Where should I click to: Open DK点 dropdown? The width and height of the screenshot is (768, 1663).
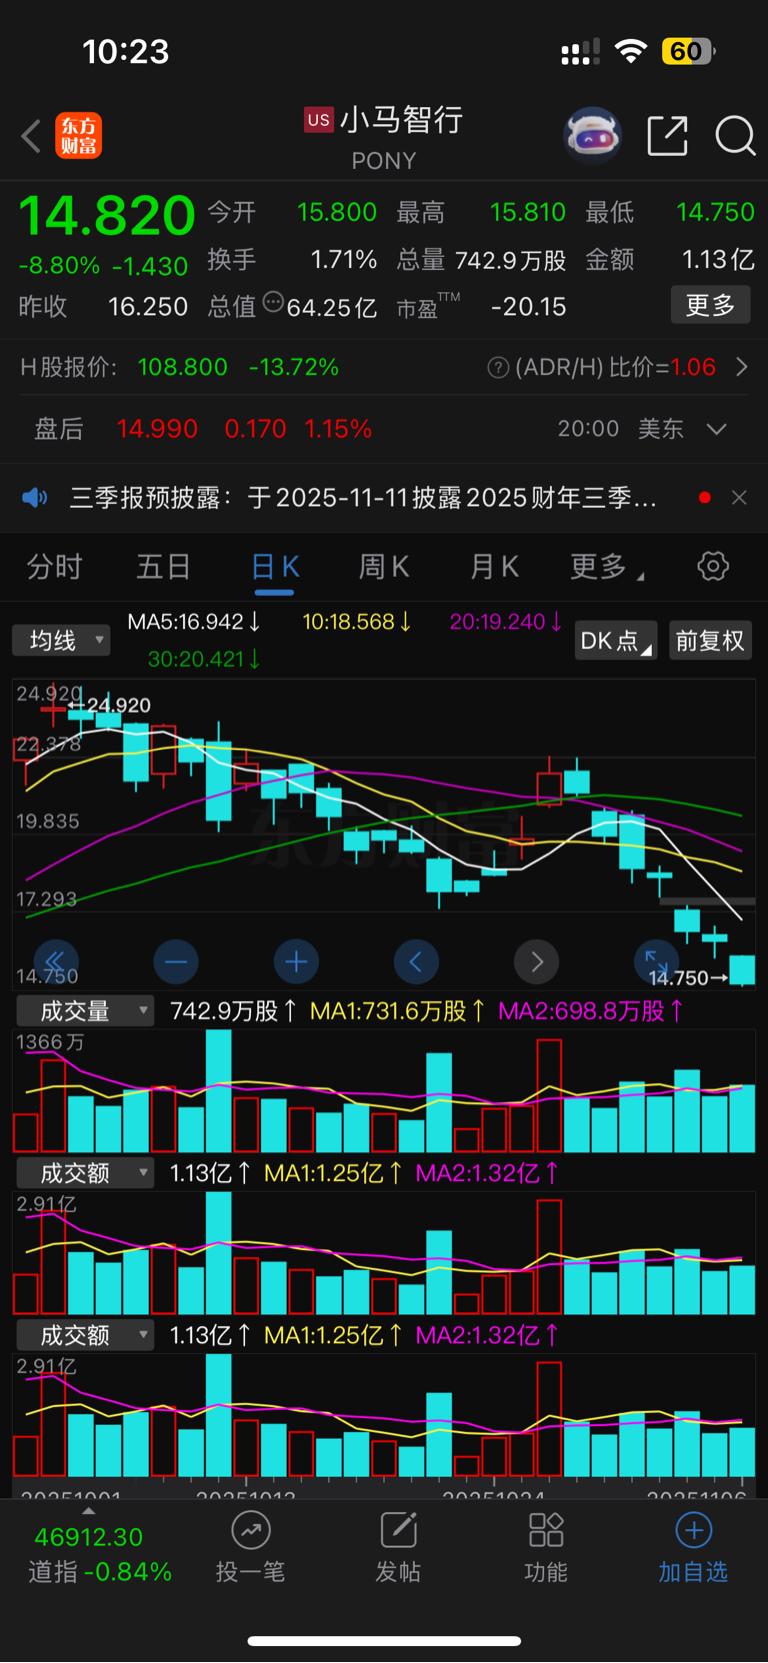pos(616,641)
